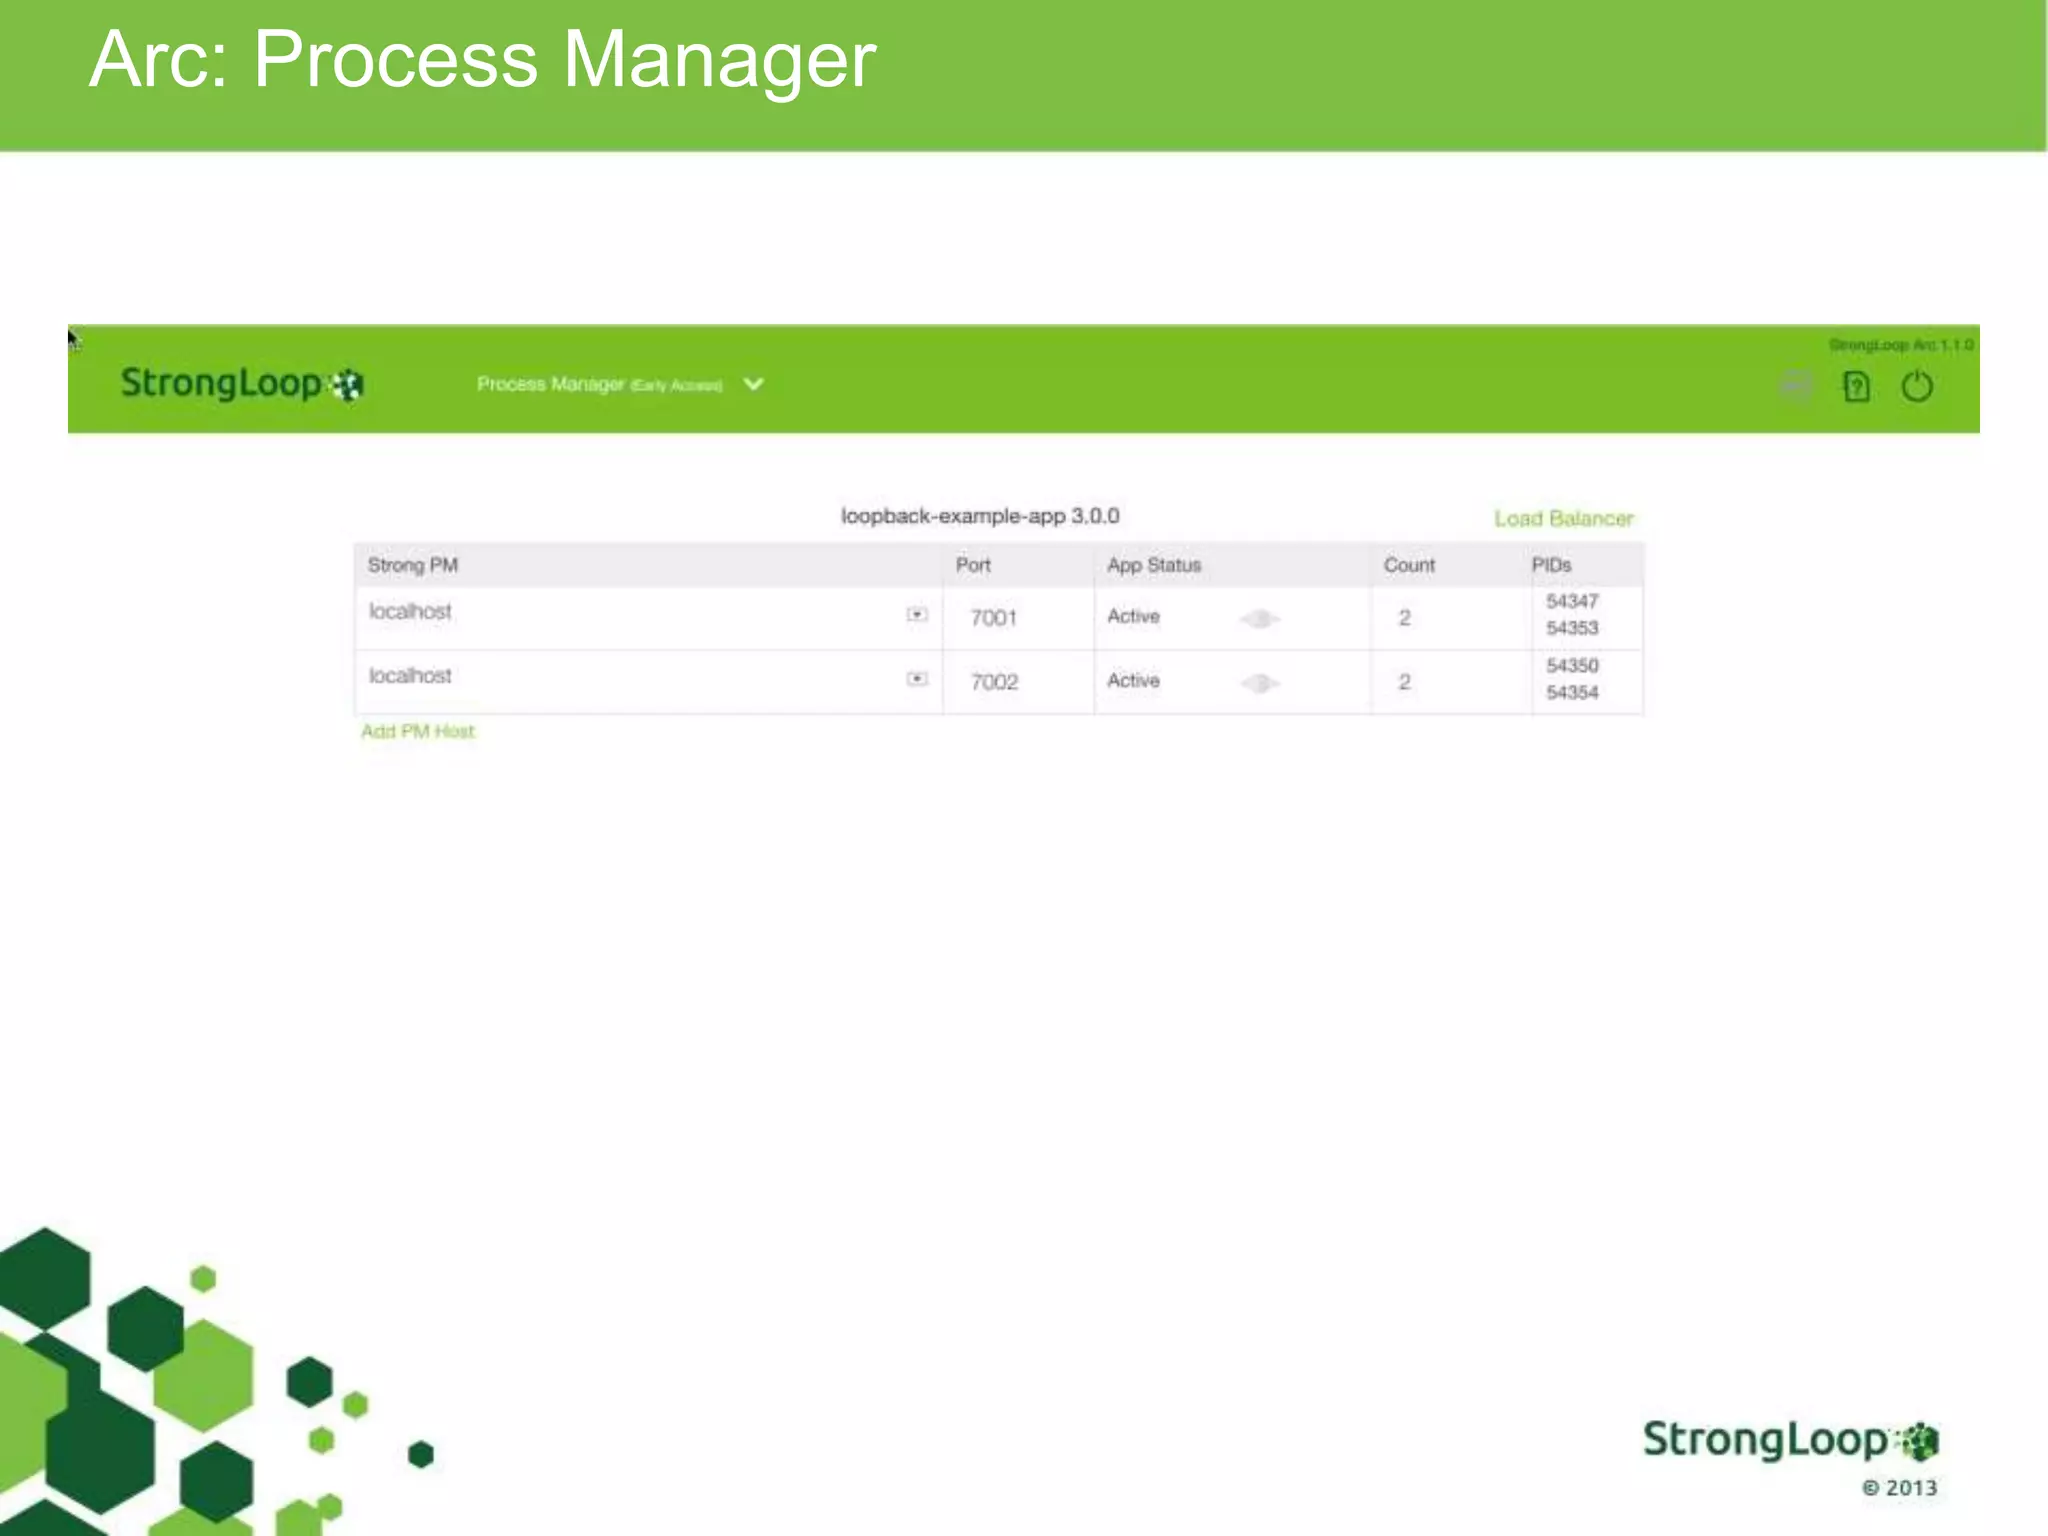Screen dimensions: 2048x1536
Task: Toggle app status for port 7002
Action: pyautogui.click(x=1260, y=683)
